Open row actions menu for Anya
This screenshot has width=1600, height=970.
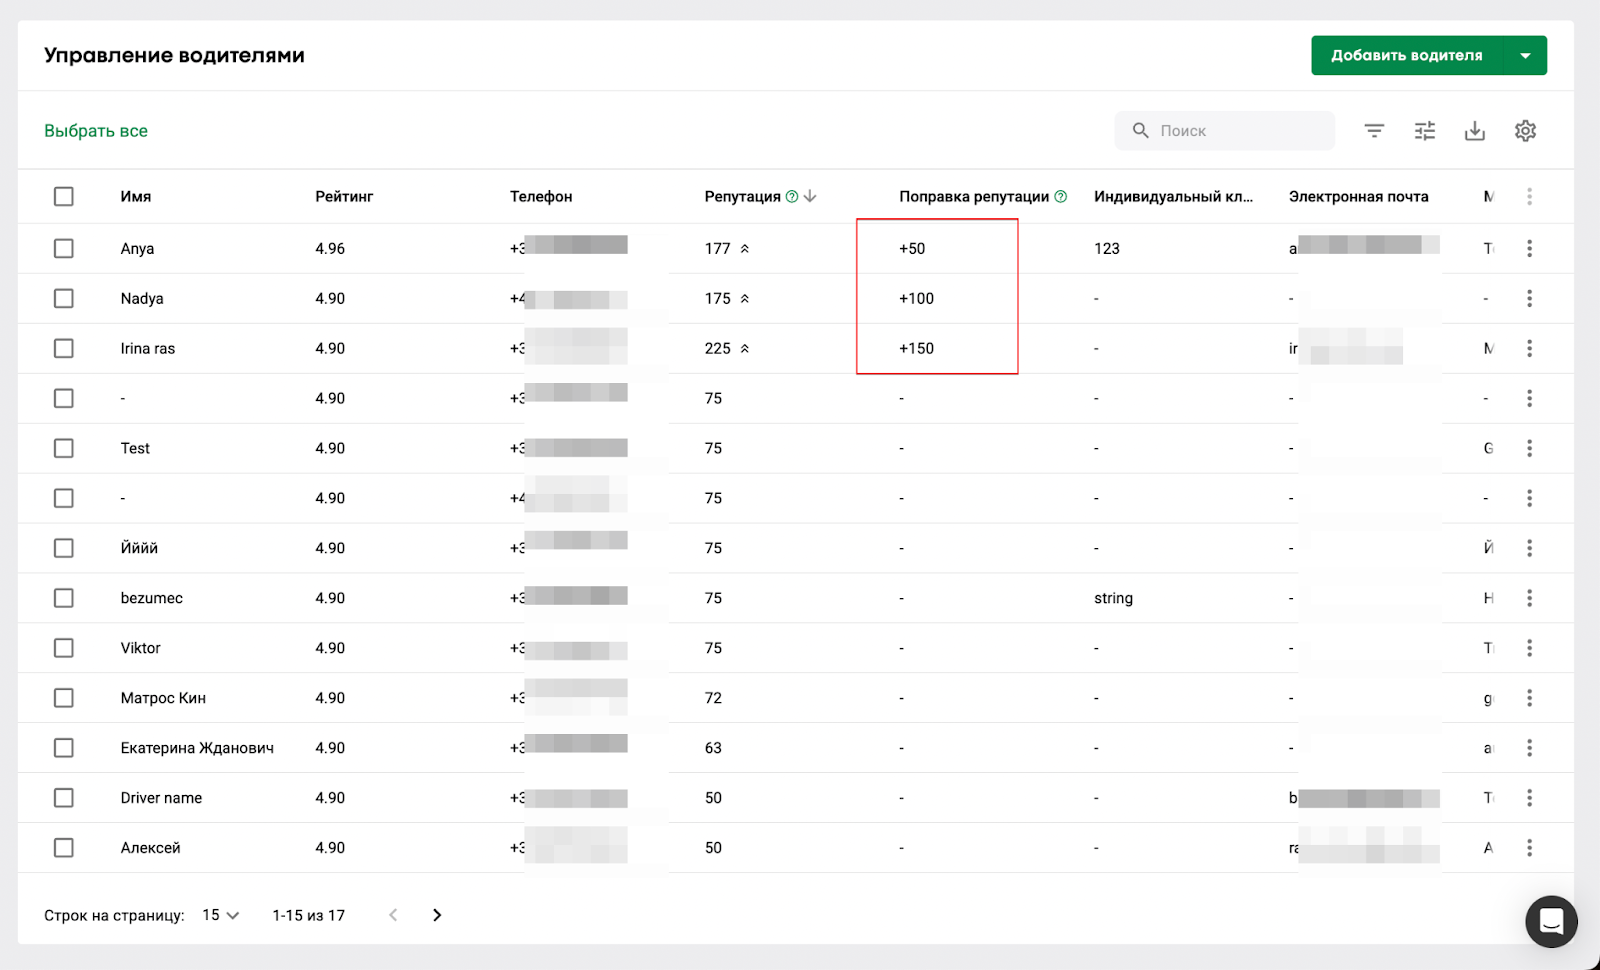(1529, 248)
